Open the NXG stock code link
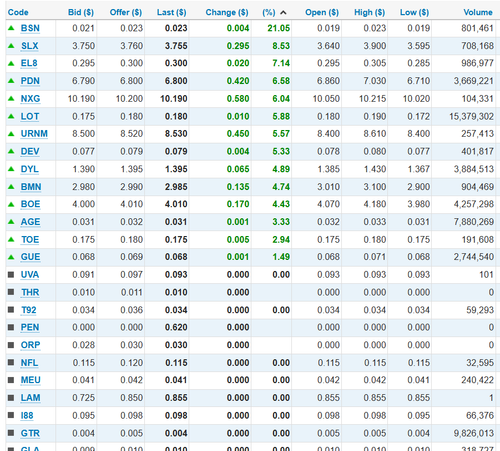Image resolution: width=500 pixels, height=451 pixels. pos(30,99)
